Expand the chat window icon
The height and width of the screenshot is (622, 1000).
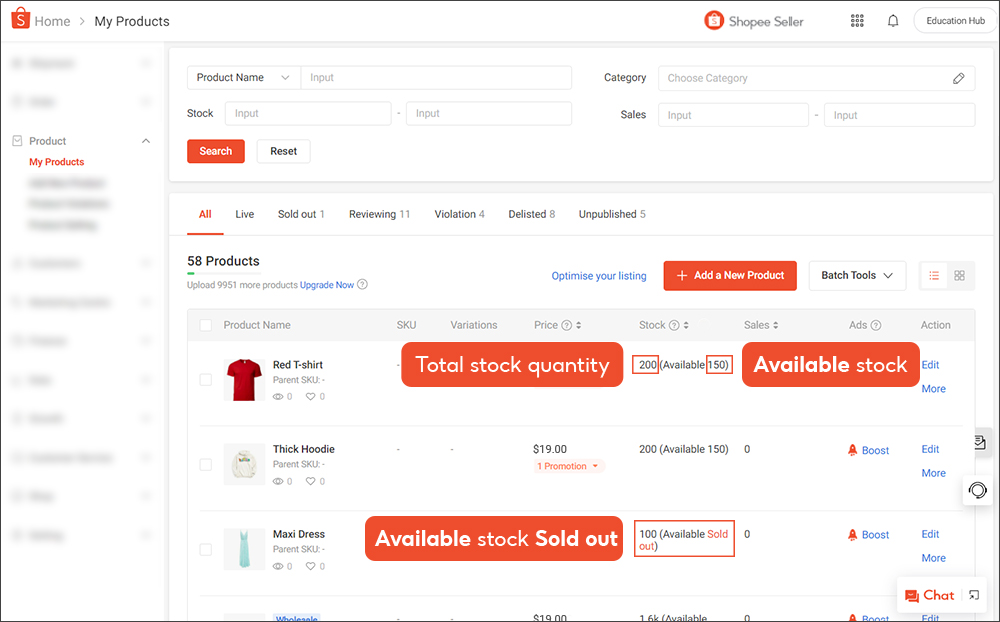click(974, 595)
